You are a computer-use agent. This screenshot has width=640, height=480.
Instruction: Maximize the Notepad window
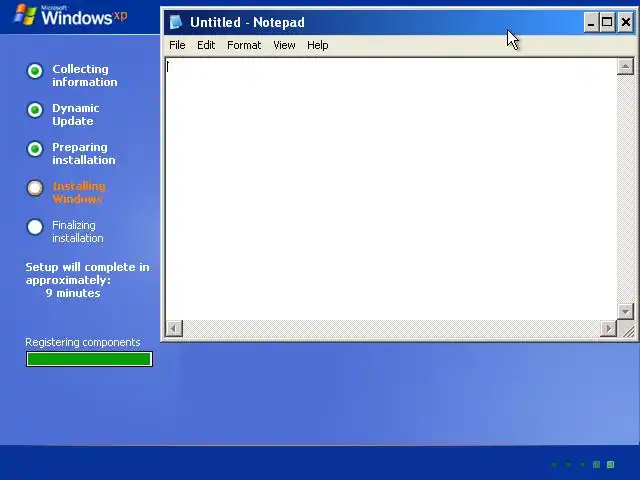607,22
